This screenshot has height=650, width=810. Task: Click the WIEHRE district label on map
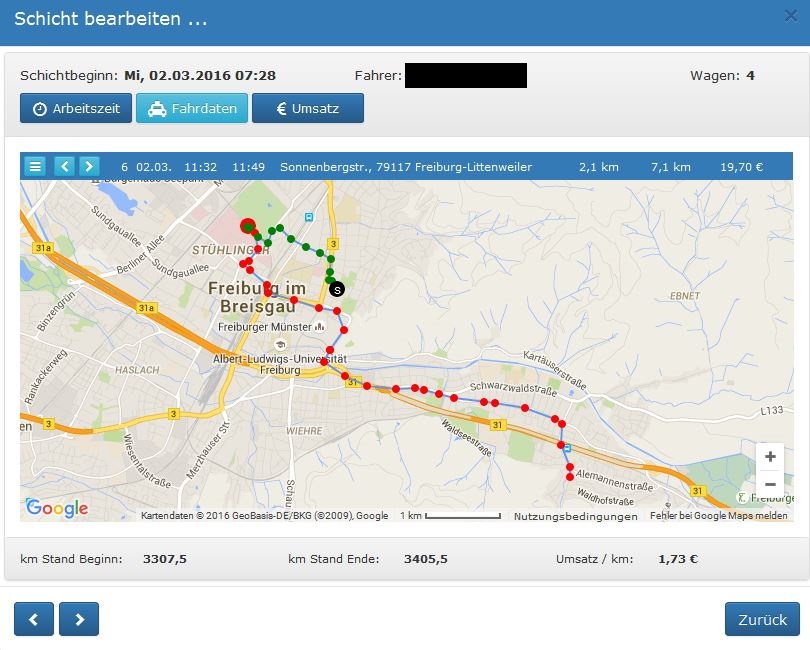click(304, 431)
